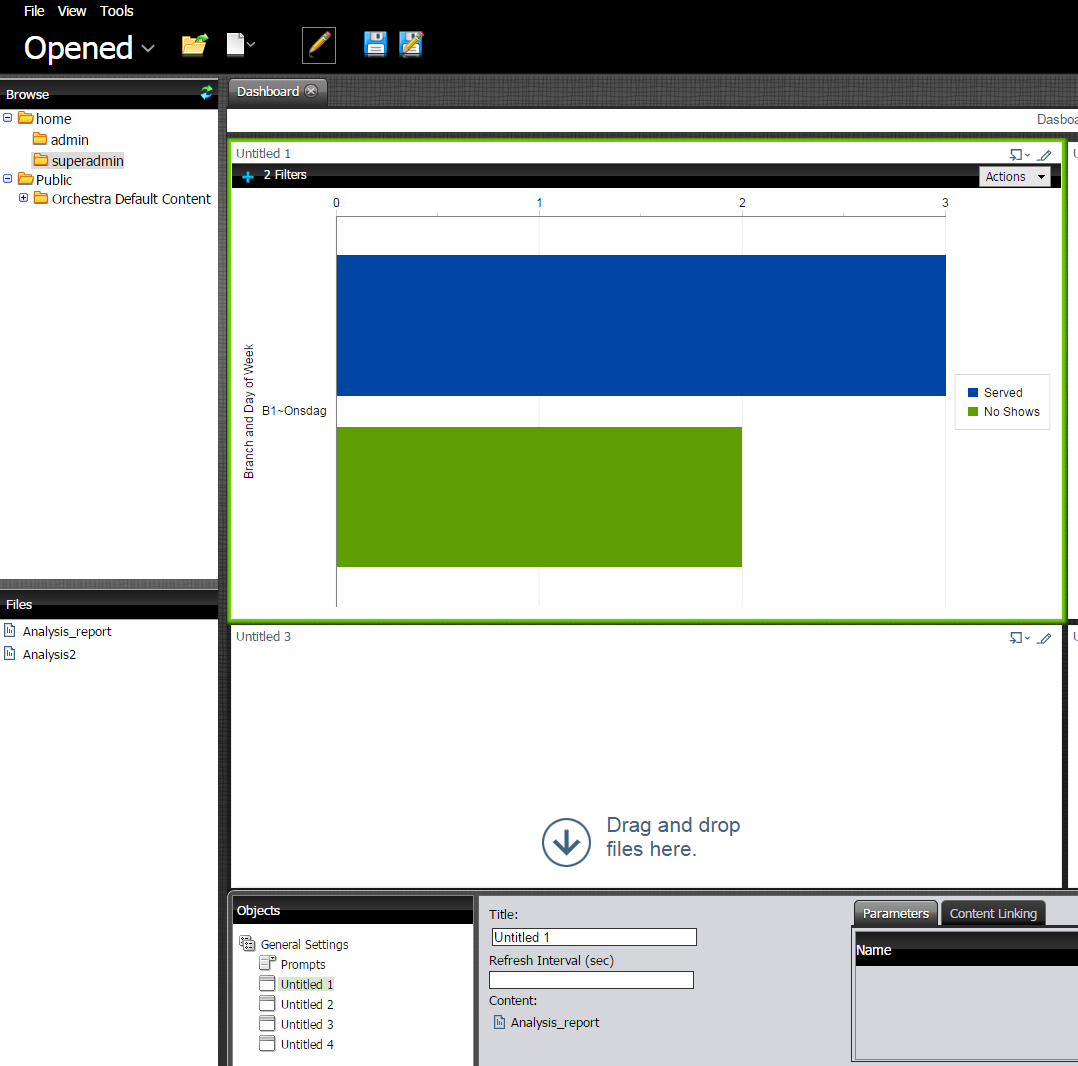1078x1066 pixels.
Task: Open the Opened perspective dropdown
Action: 148,48
